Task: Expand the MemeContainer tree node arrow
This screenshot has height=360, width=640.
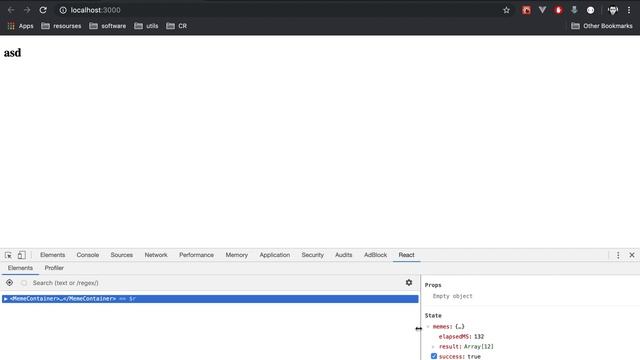Action: tap(6, 299)
